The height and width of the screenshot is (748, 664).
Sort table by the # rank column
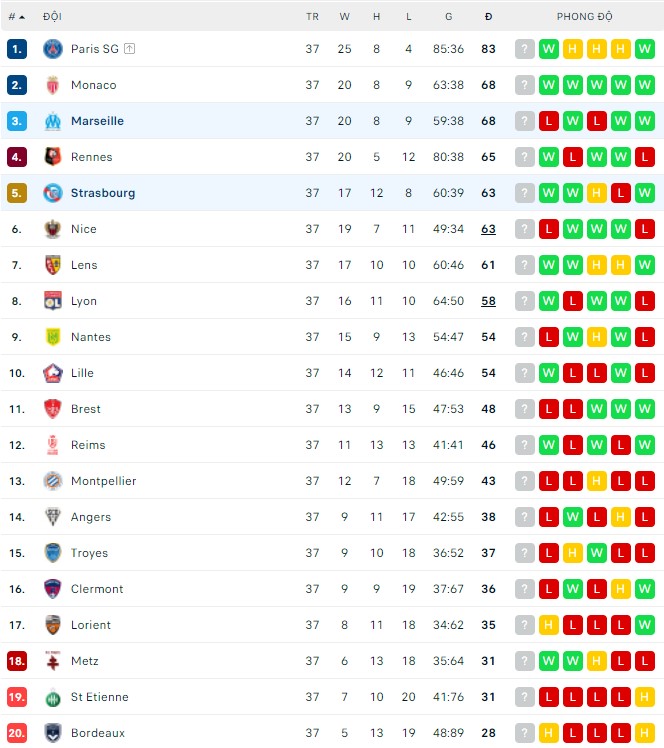pyautogui.click(x=16, y=17)
